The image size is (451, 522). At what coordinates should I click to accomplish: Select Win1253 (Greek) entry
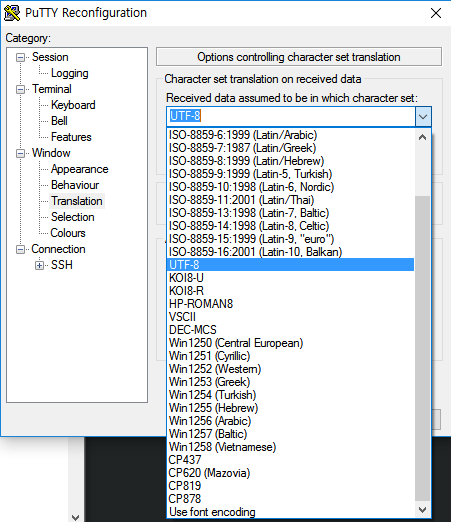pyautogui.click(x=290, y=382)
